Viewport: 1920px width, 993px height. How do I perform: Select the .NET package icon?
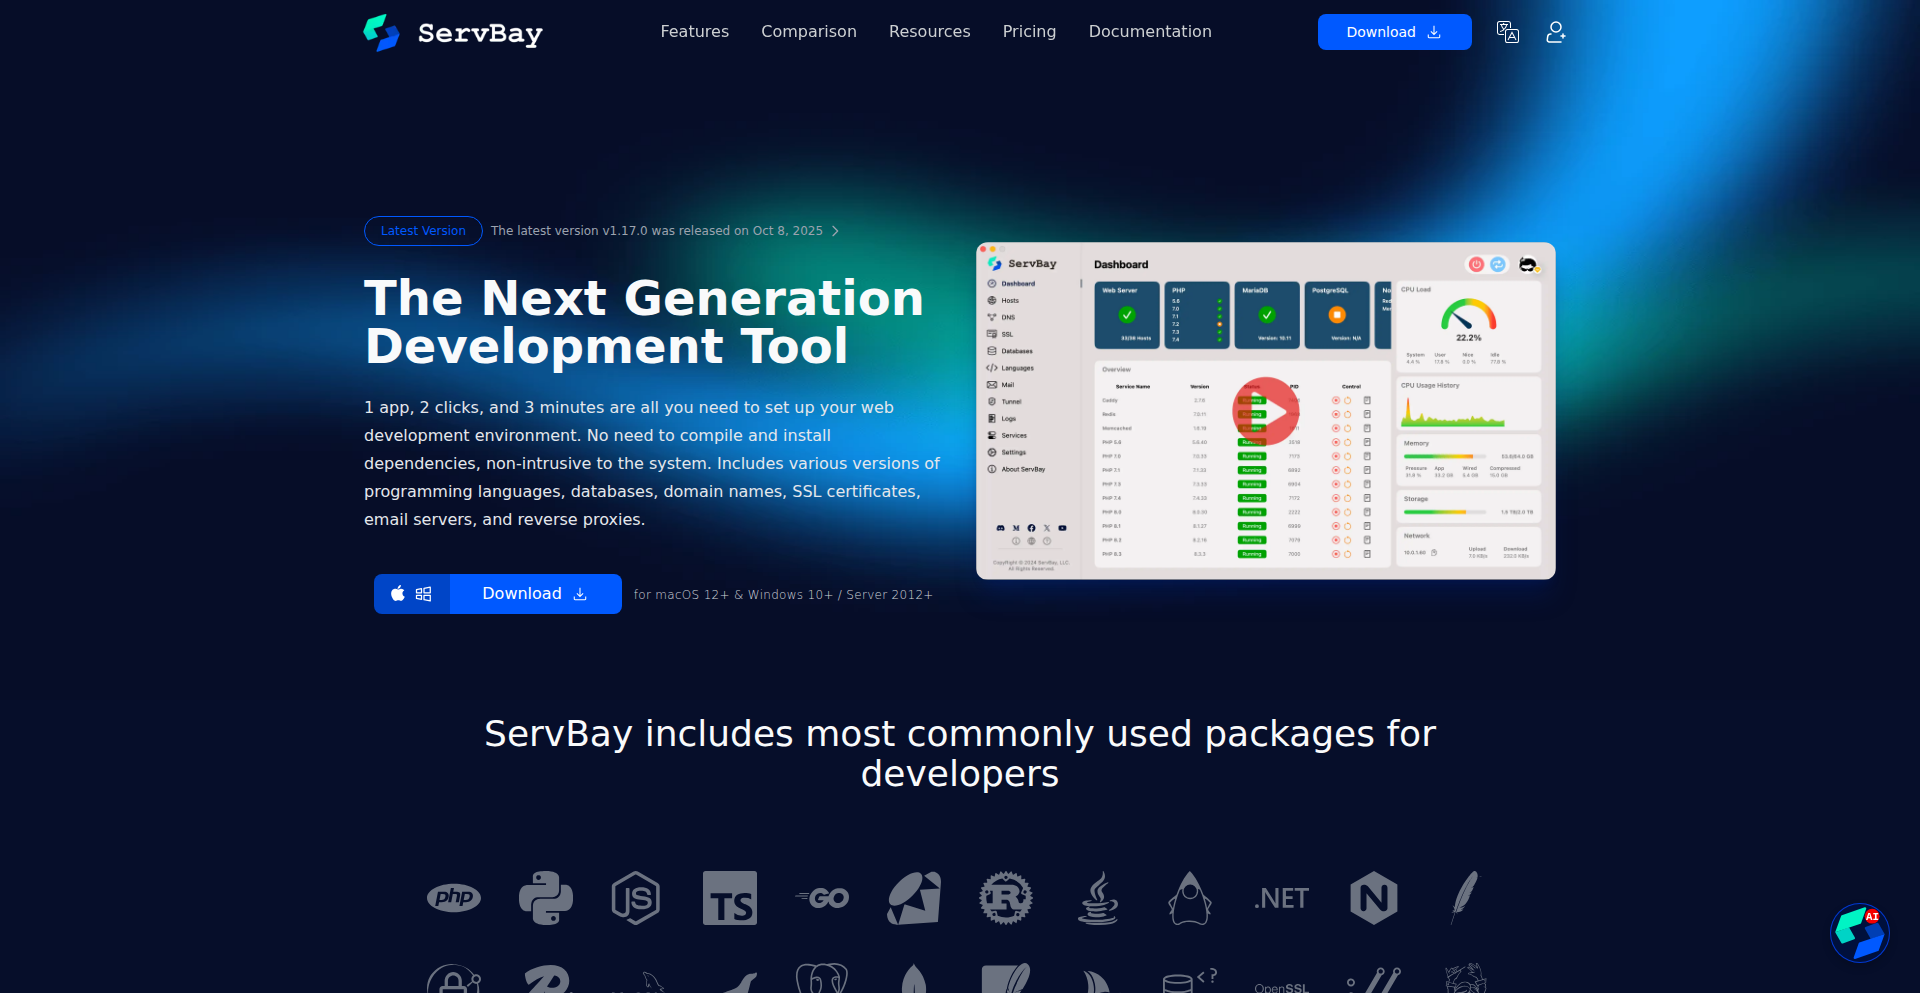coord(1281,898)
